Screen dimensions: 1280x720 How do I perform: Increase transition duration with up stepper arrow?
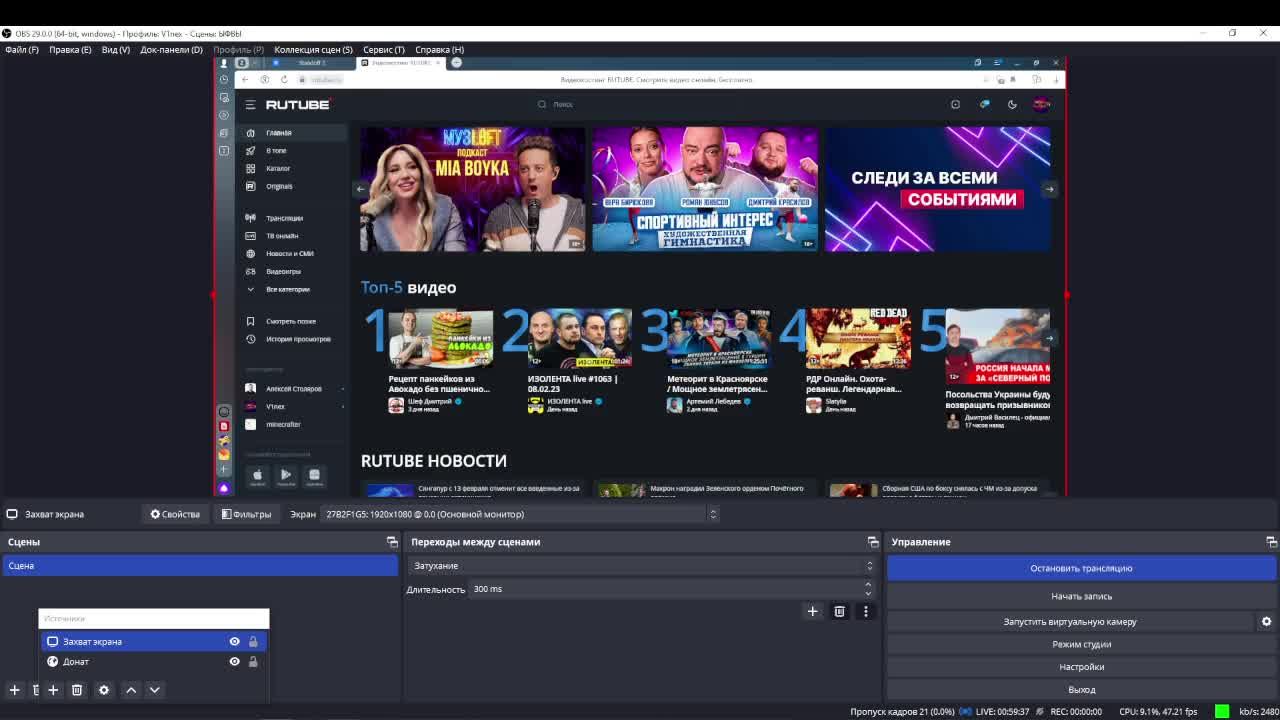(x=868, y=584)
